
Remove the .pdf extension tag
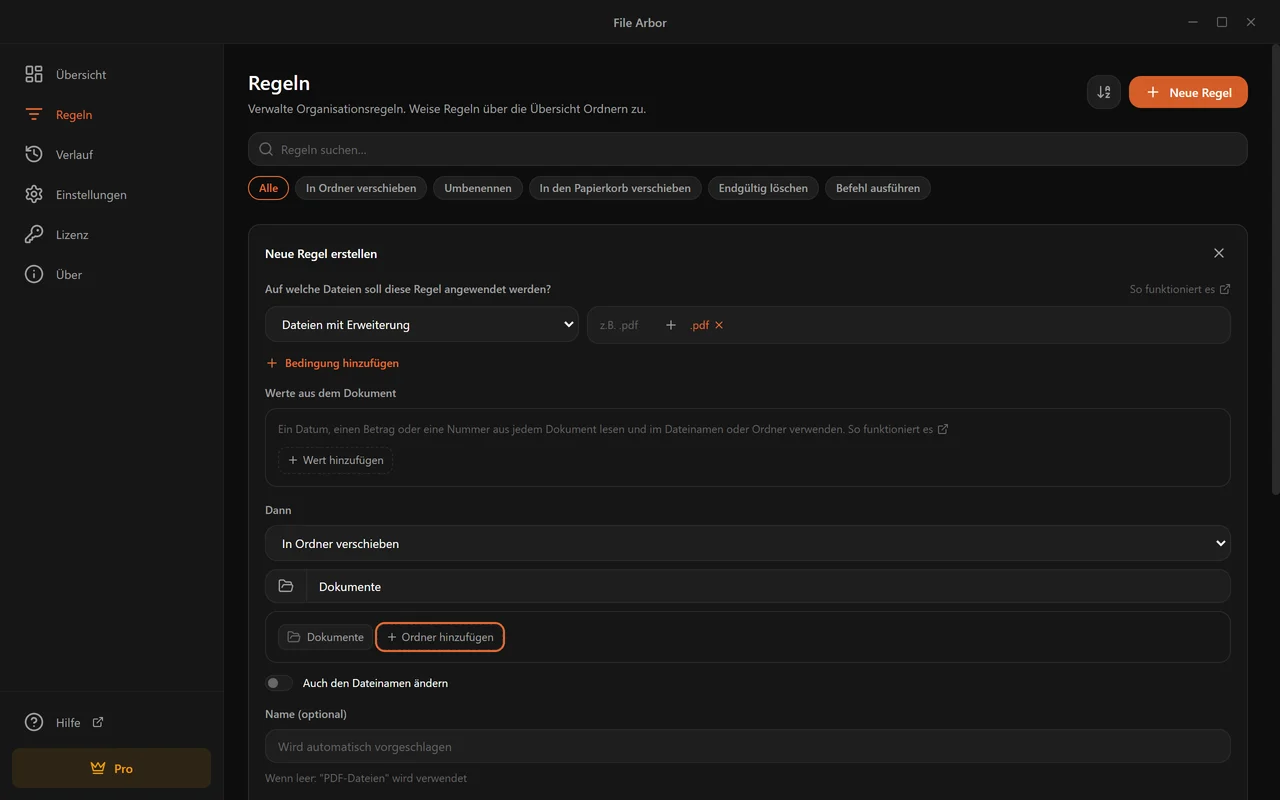719,325
